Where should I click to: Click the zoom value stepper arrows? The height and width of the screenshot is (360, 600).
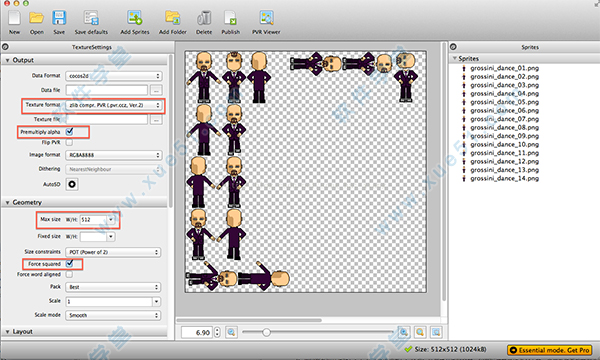pyautogui.click(x=217, y=332)
